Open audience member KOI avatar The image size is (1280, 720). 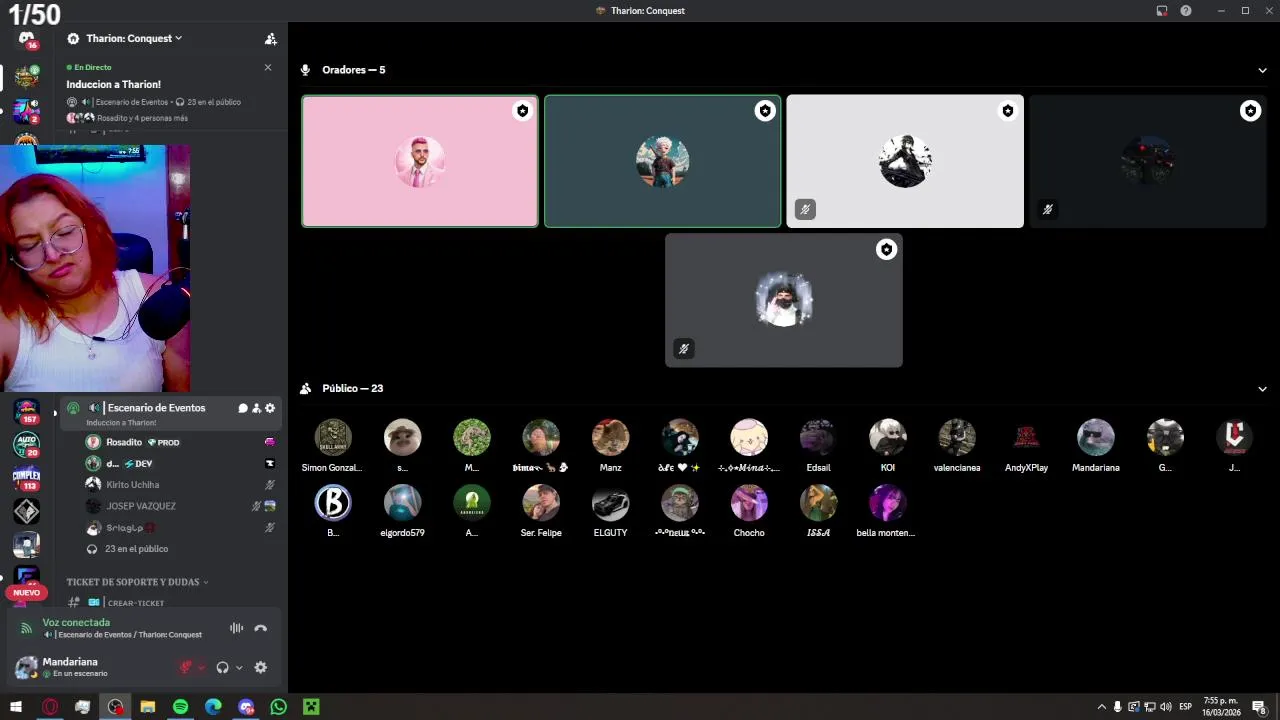[x=888, y=437]
